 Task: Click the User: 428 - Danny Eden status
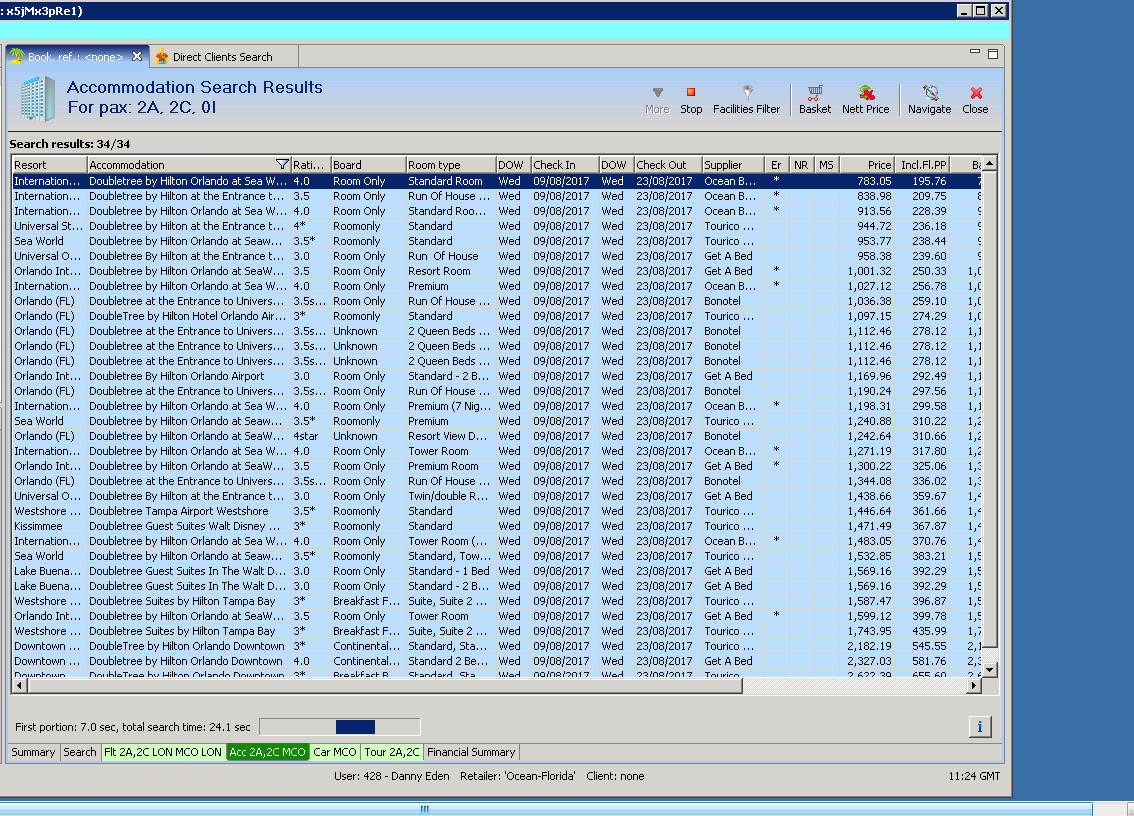(x=391, y=776)
